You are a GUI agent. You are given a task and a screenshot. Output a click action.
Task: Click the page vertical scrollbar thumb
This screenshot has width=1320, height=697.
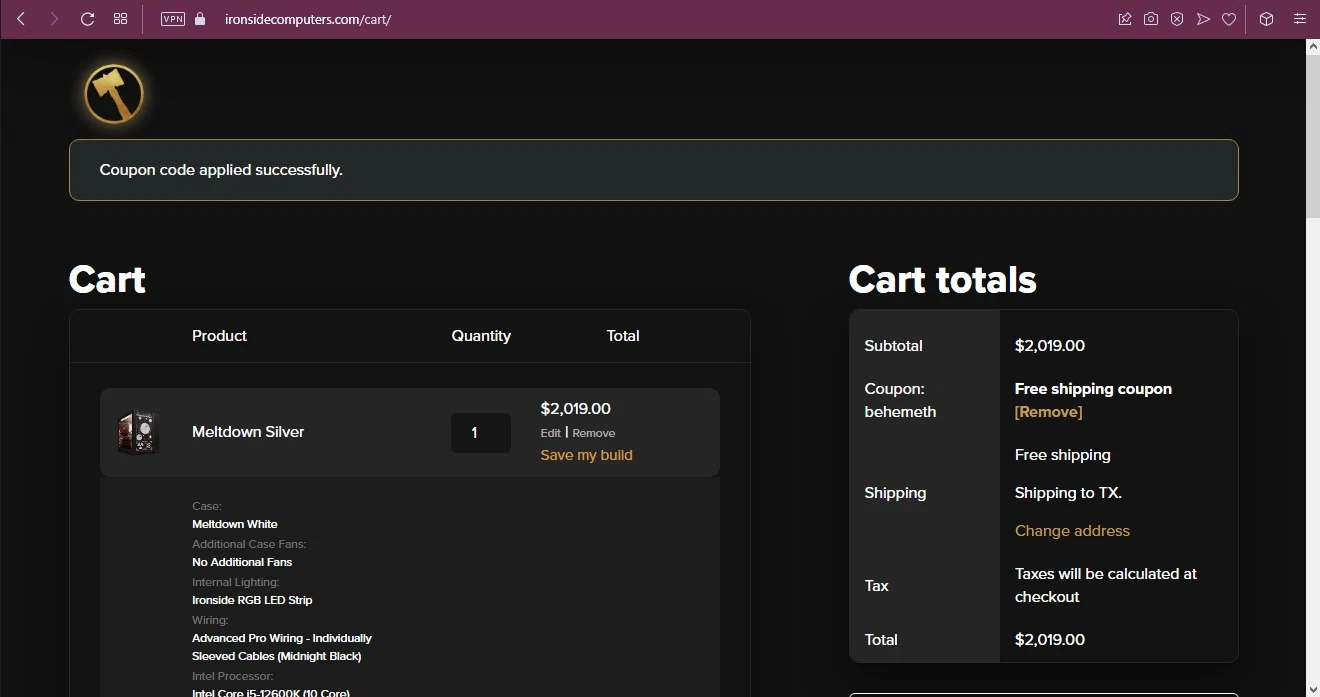tap(1313, 137)
